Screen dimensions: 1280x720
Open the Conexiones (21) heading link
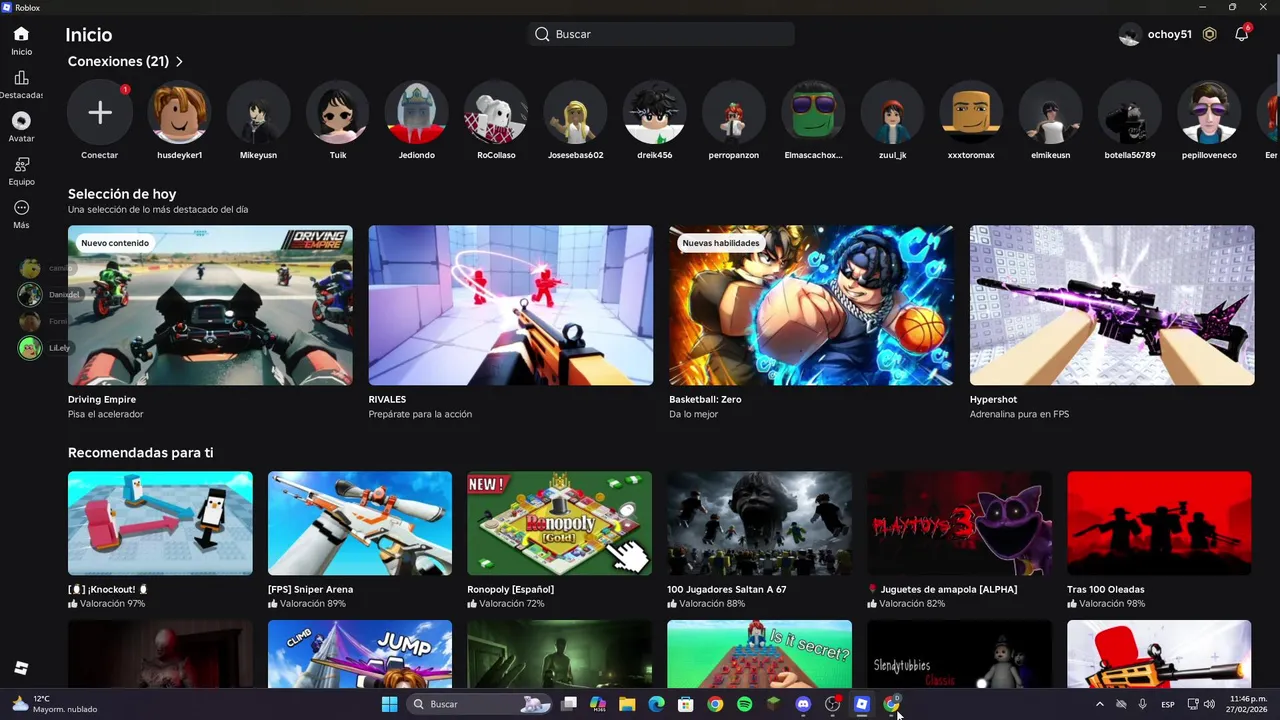(x=118, y=62)
